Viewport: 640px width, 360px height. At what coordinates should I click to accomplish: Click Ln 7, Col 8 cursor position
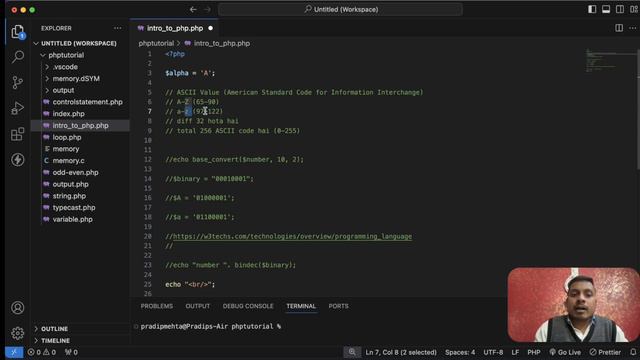click(x=401, y=352)
